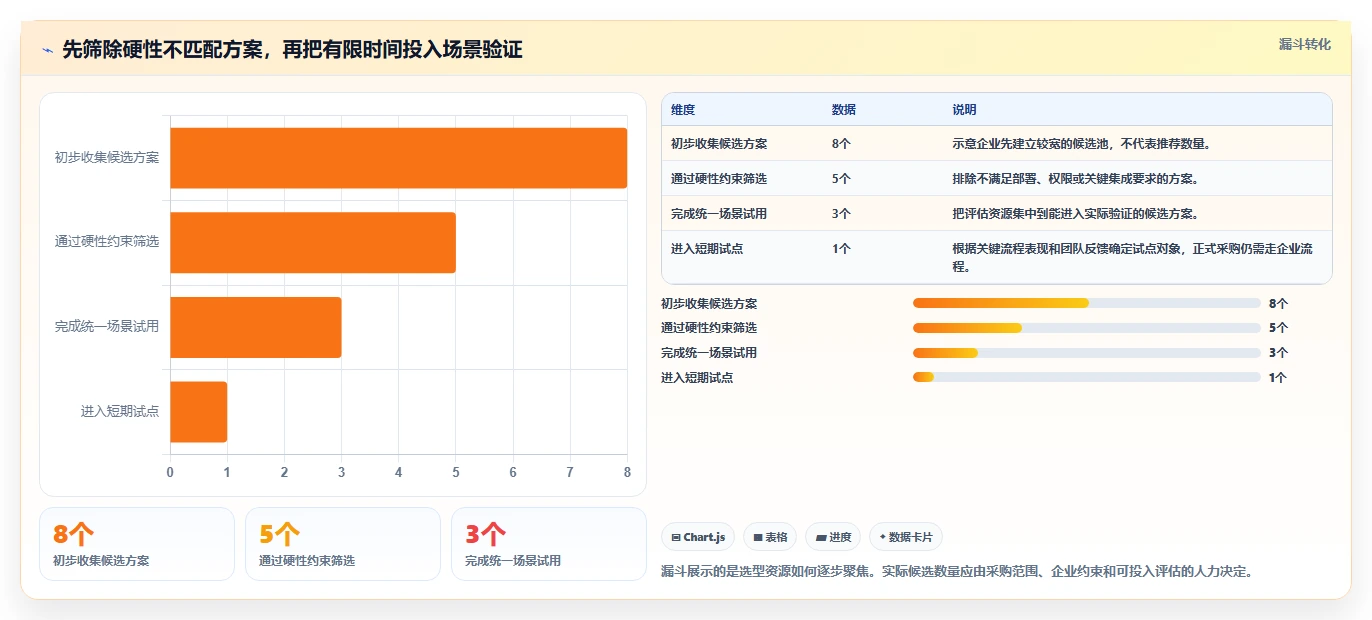Click the 1个 value beside the progress bars

point(1278,378)
